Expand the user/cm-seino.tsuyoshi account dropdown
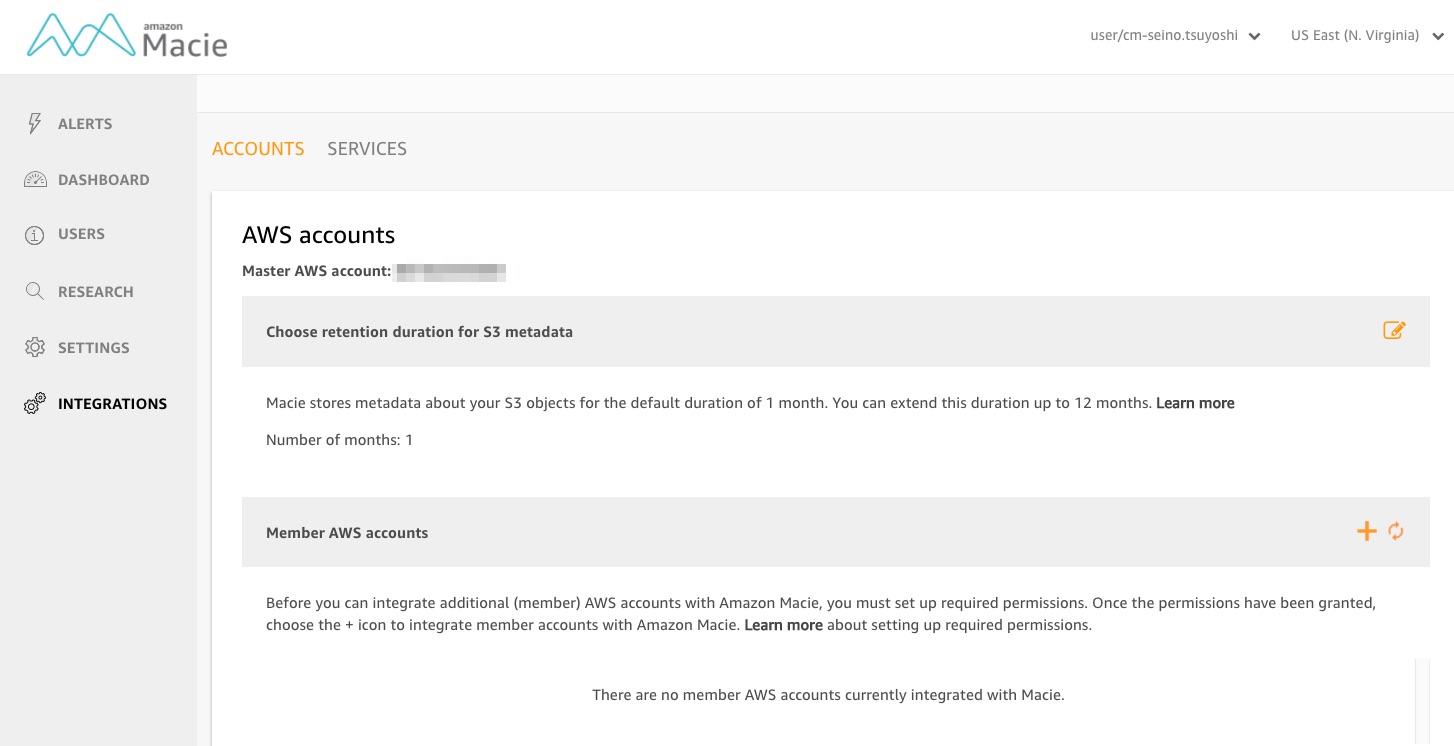Screen dimensions: 1454x746 [x=1174, y=36]
